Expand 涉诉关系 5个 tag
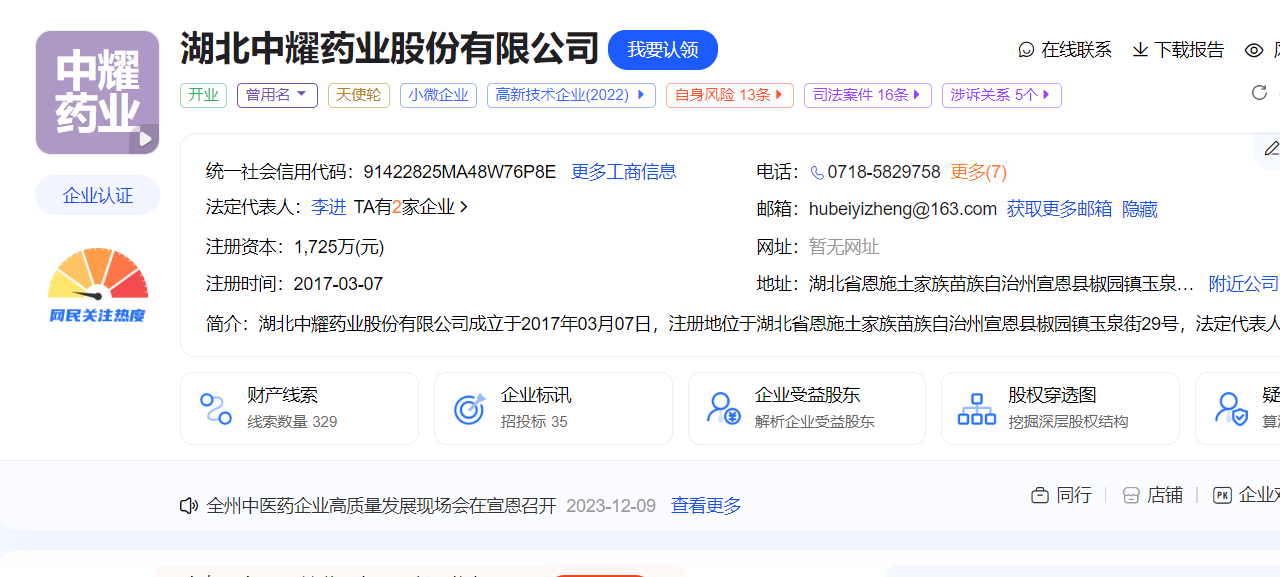 pyautogui.click(x=1001, y=95)
